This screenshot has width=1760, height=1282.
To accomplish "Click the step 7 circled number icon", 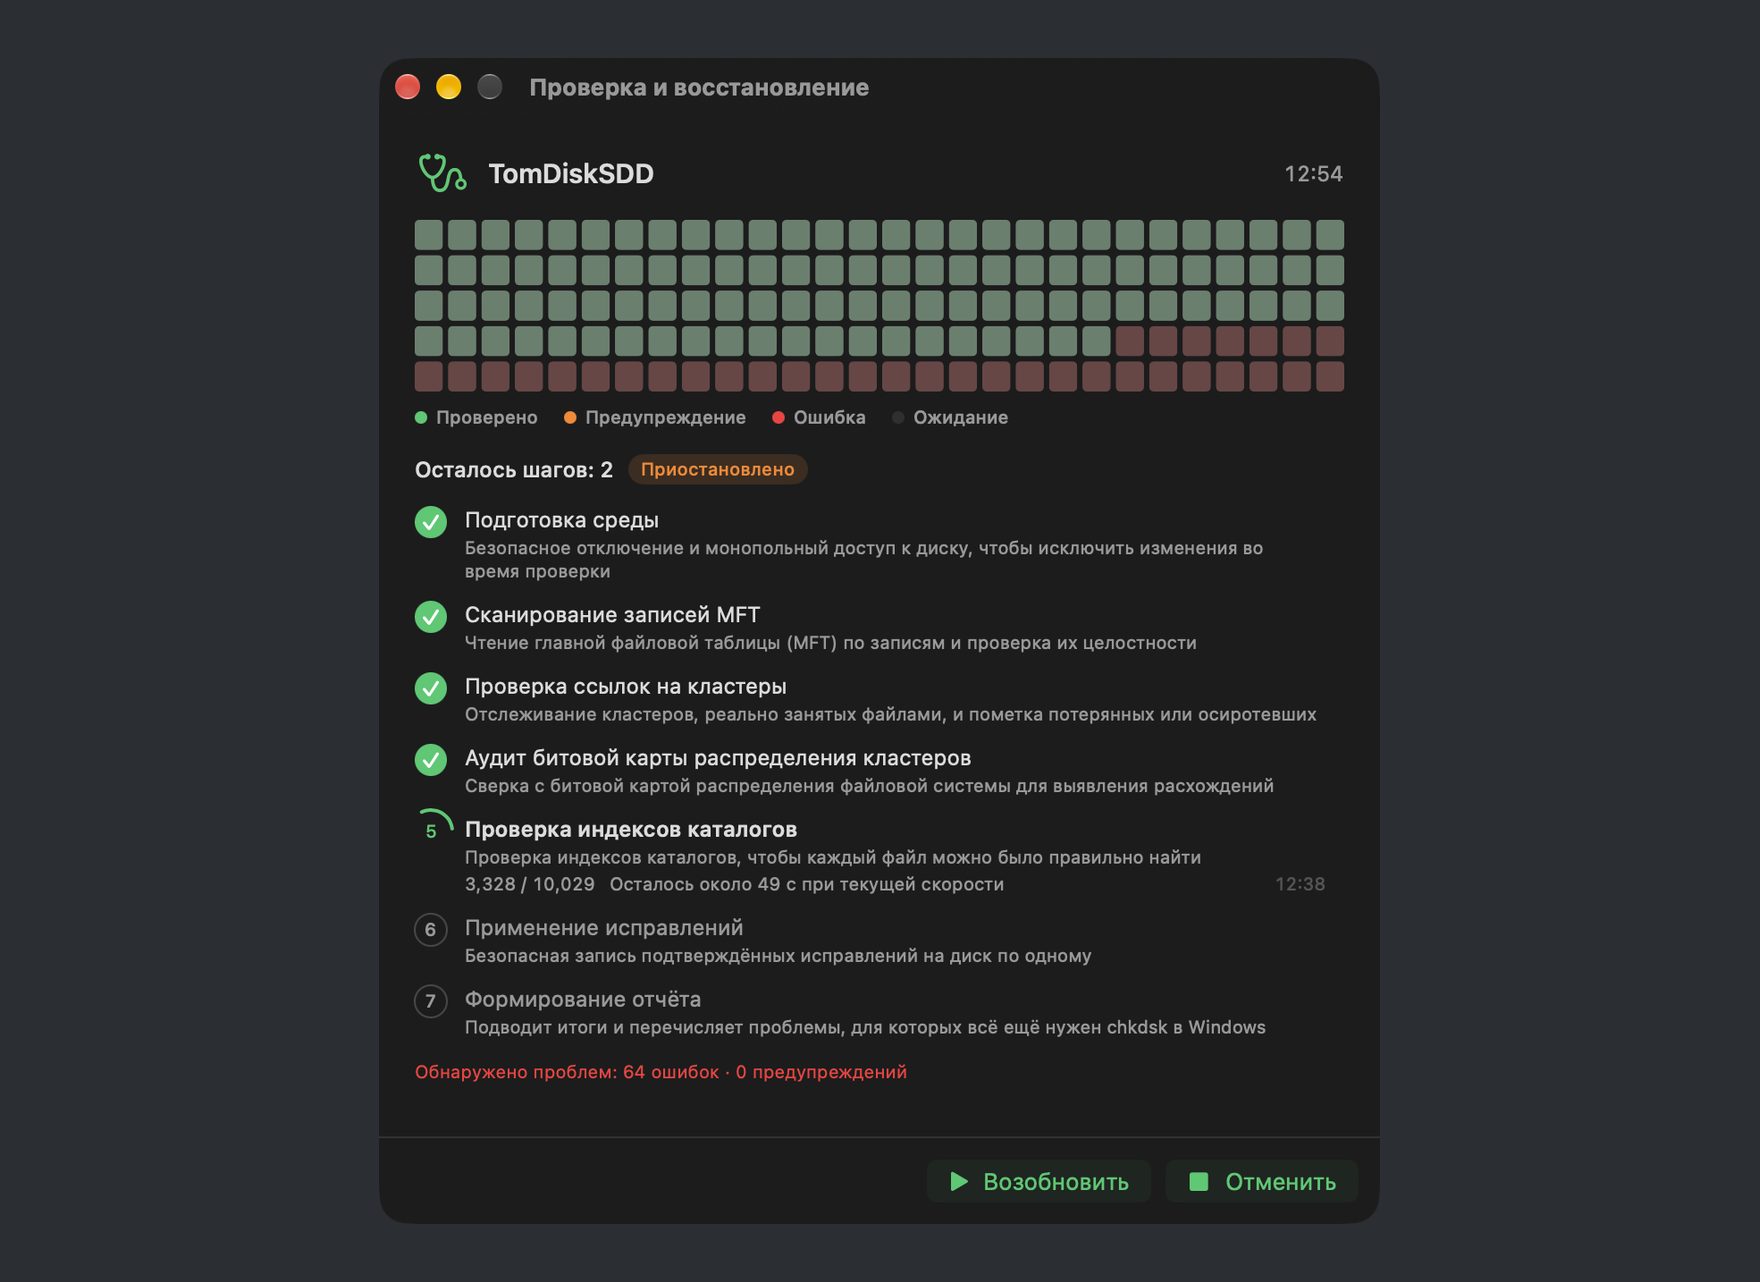I will tap(431, 1001).
